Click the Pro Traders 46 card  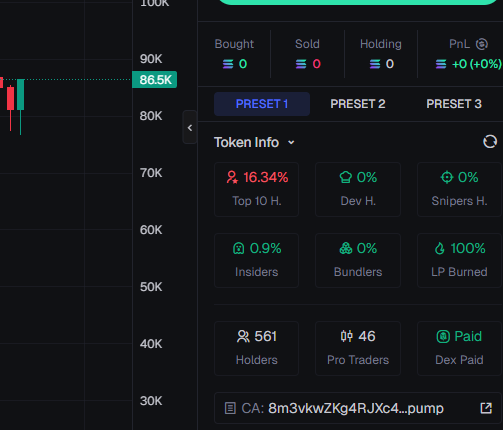point(358,348)
